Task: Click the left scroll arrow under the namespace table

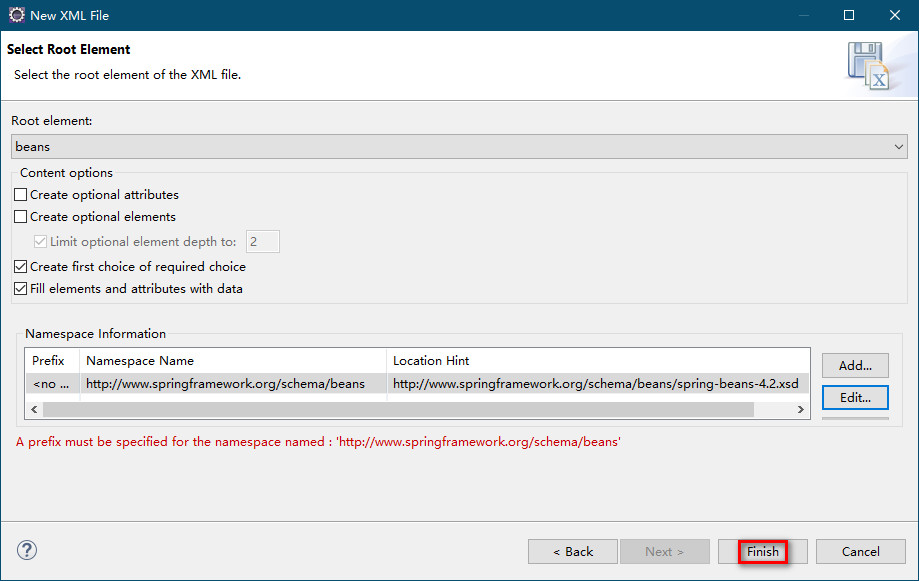Action: click(34, 409)
